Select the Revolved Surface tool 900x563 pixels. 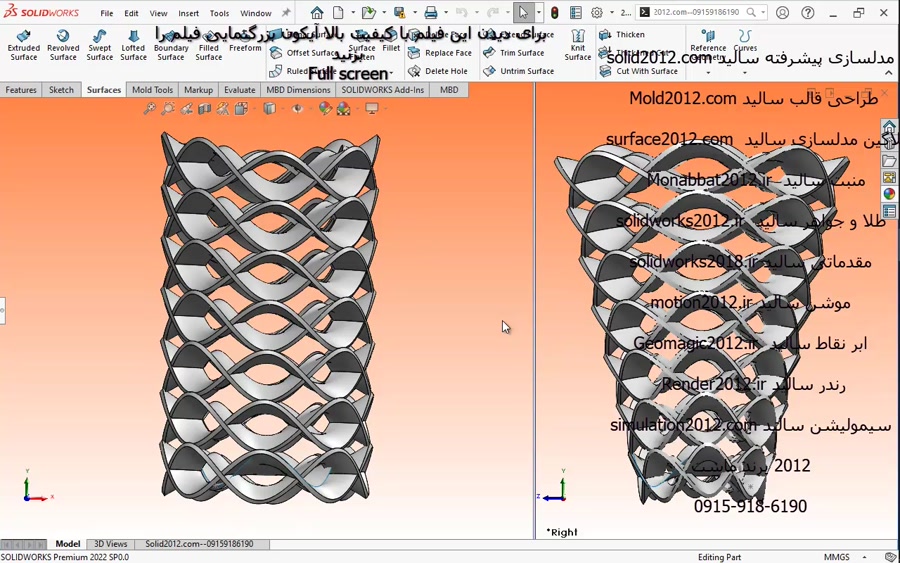click(x=63, y=45)
